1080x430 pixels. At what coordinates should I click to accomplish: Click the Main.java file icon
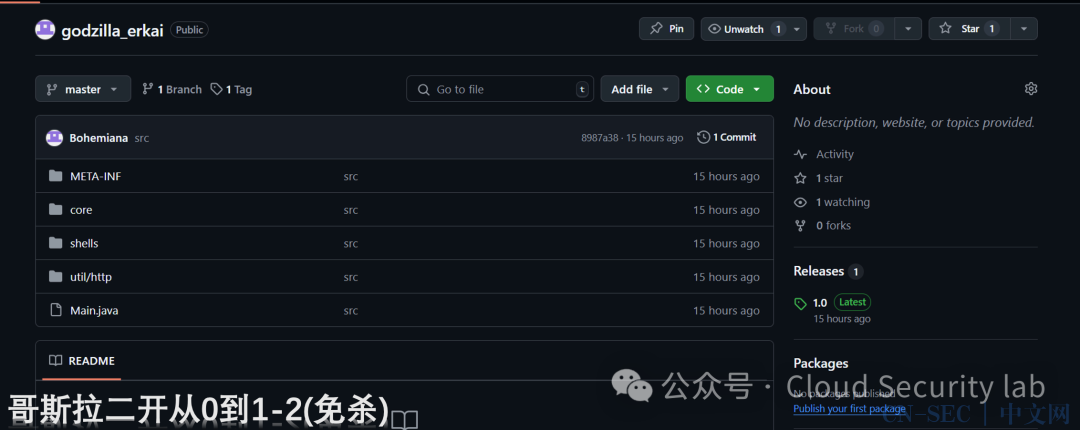point(56,310)
